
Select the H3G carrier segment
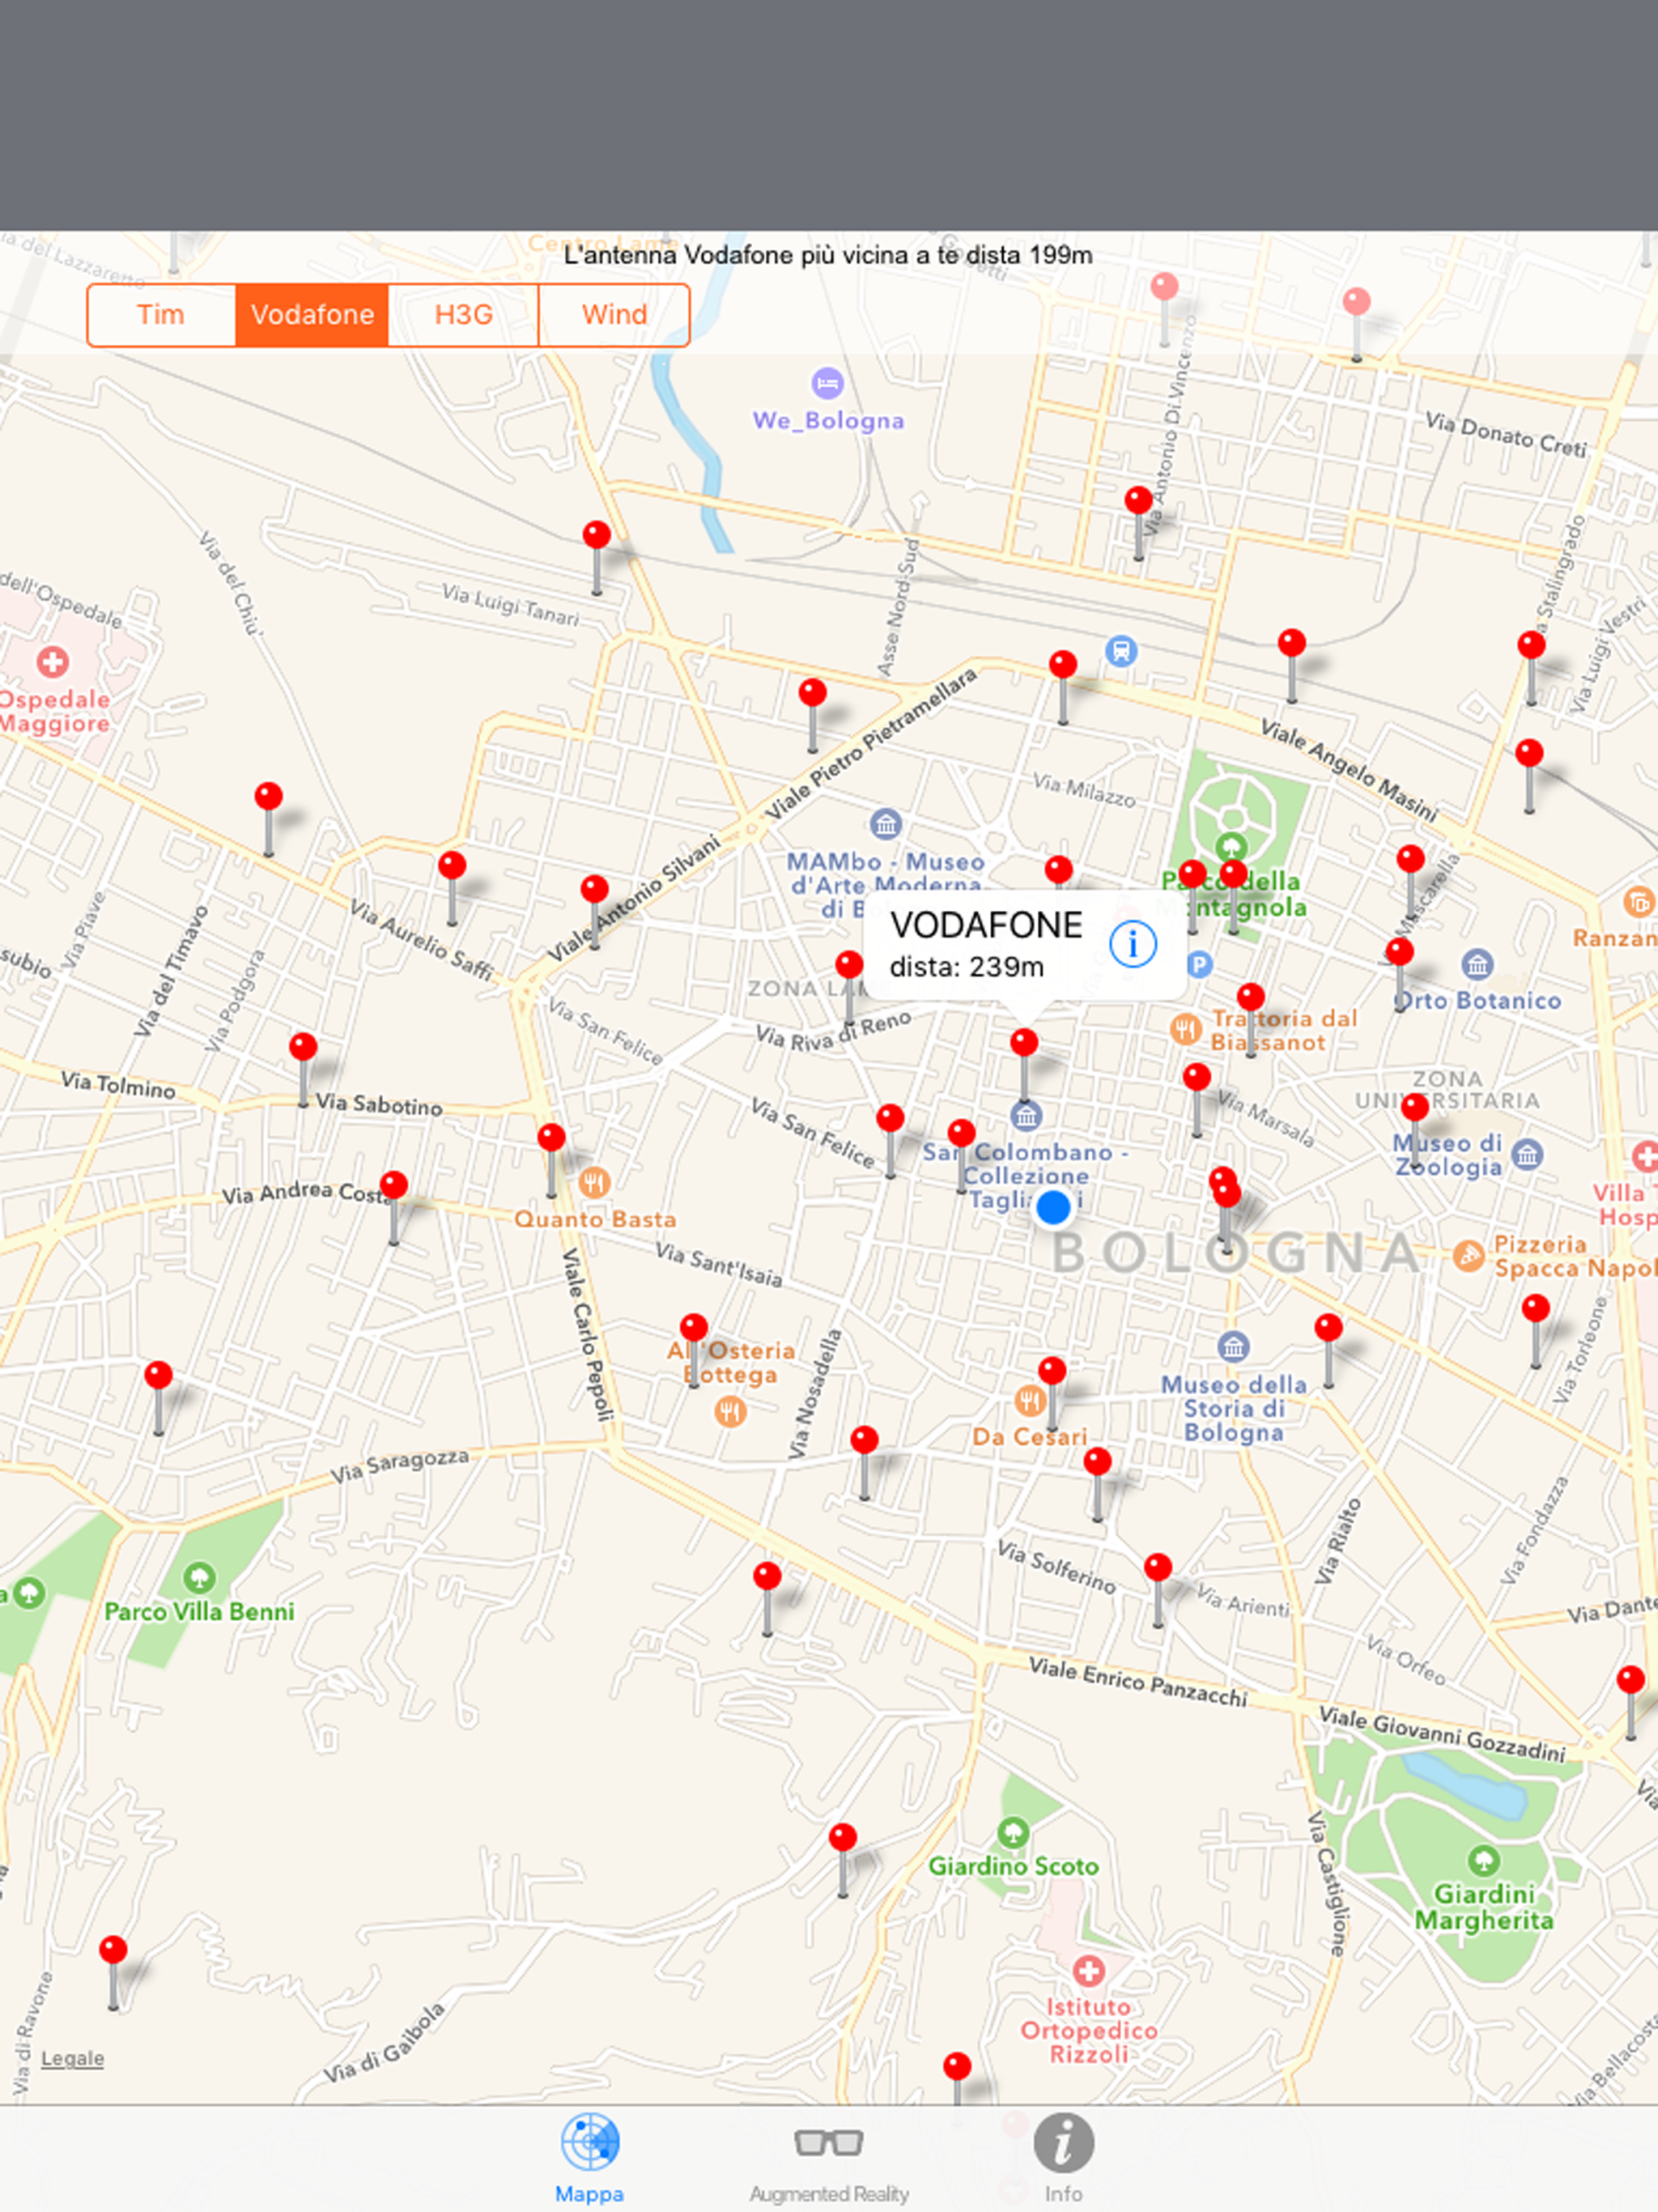[463, 315]
